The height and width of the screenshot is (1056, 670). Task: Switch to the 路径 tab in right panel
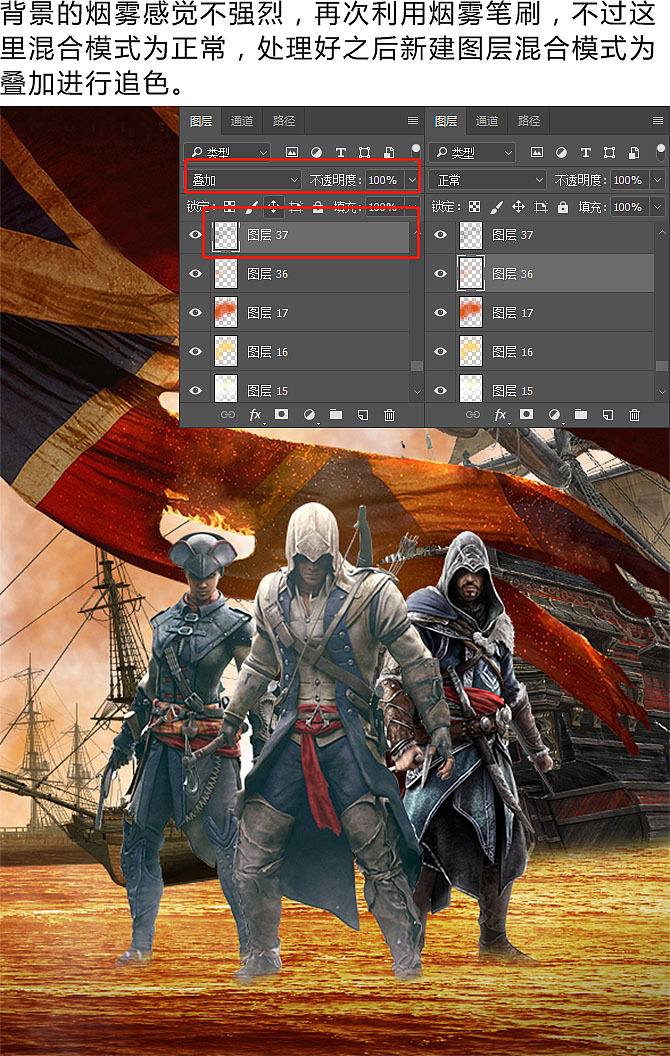pyautogui.click(x=529, y=121)
